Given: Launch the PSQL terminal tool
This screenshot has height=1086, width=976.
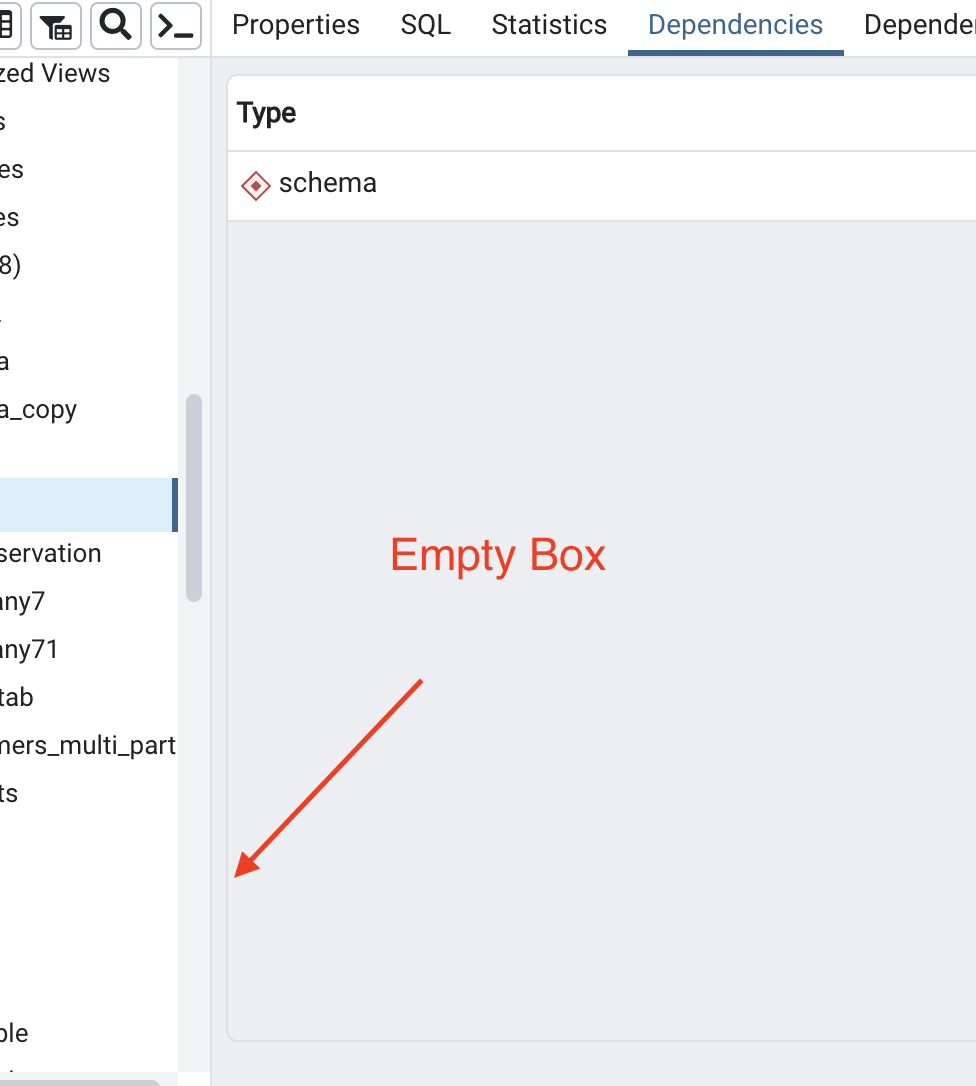Looking at the screenshot, I should [x=176, y=26].
